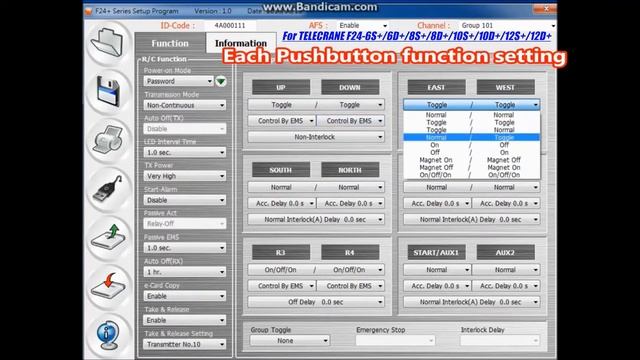Open UP Control By EMS dropdown
640x360 pixels.
(x=281, y=121)
